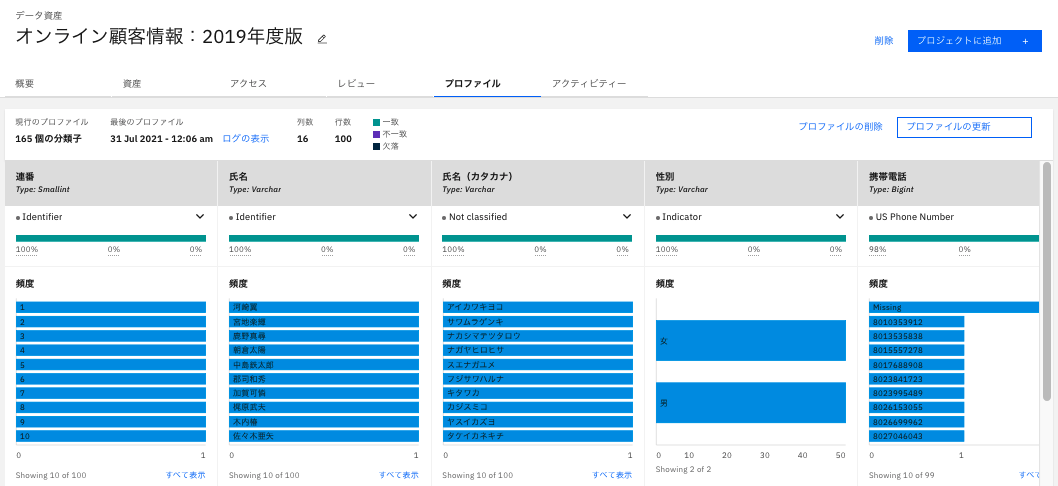Image resolution: width=1058 pixels, height=486 pixels.
Task: Click the 165 個の分類子 text
Action: click(49, 138)
